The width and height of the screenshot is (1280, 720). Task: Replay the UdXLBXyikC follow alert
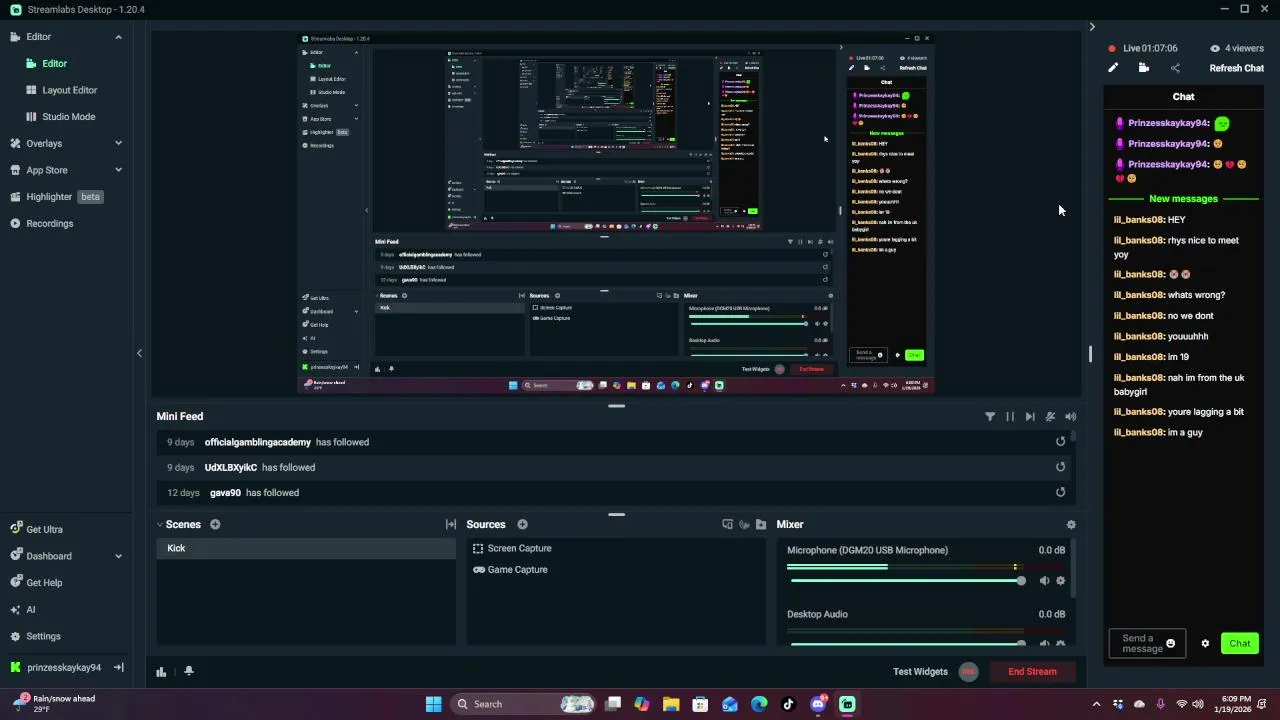tap(1061, 467)
